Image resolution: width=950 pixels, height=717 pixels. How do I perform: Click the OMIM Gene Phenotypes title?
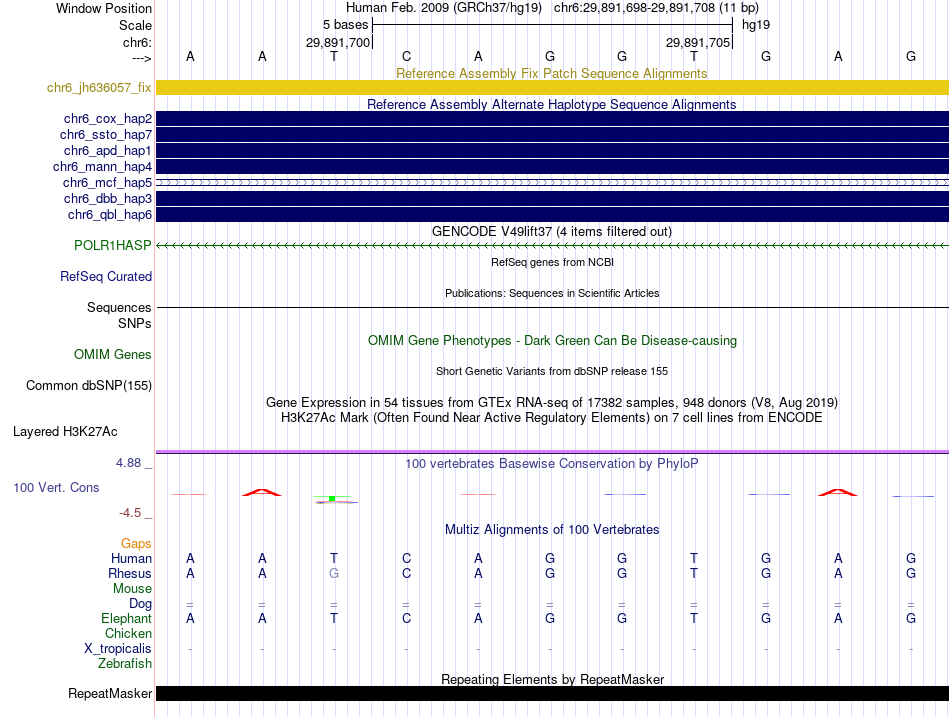tap(552, 341)
